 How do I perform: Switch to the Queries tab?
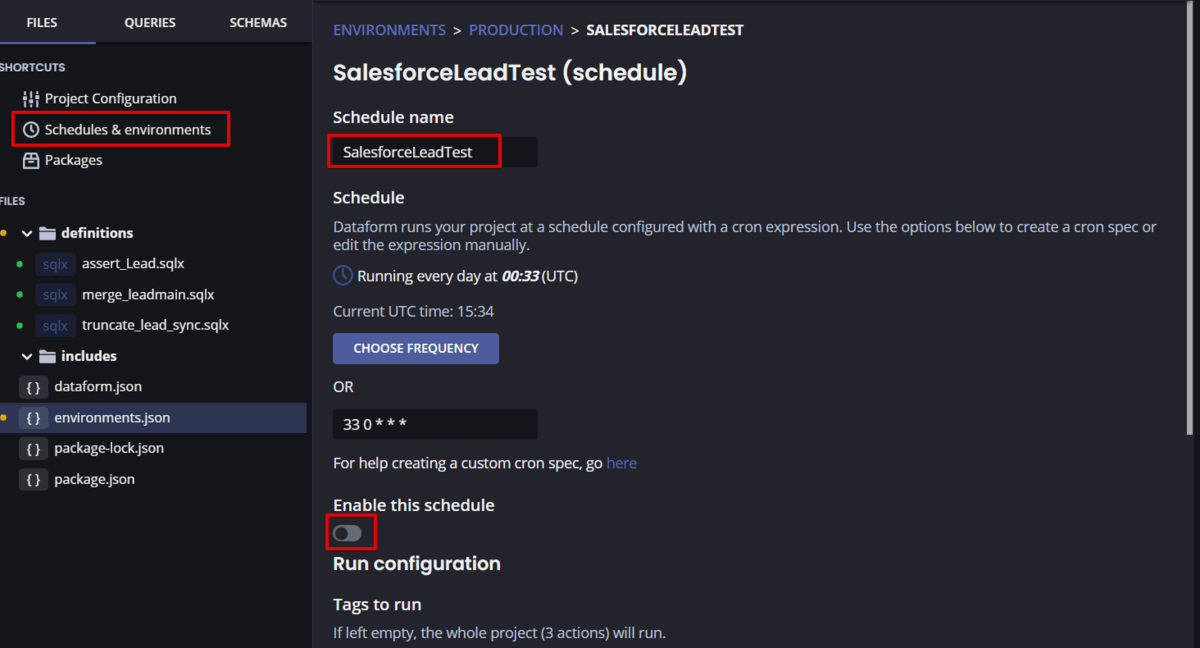[x=150, y=22]
